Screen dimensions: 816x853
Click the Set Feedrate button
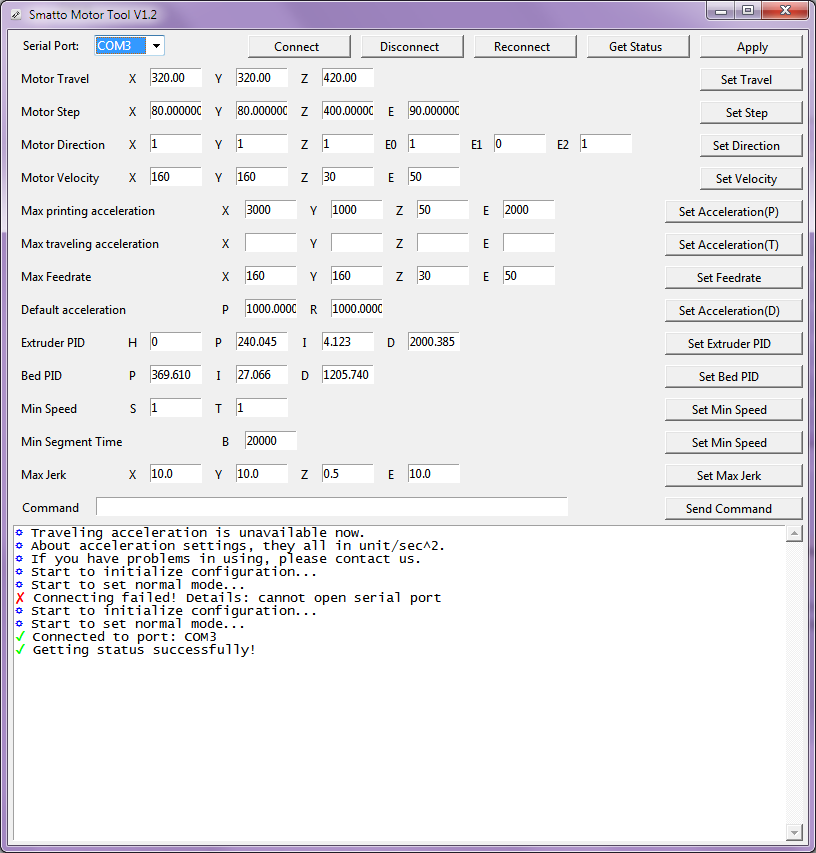click(x=733, y=278)
